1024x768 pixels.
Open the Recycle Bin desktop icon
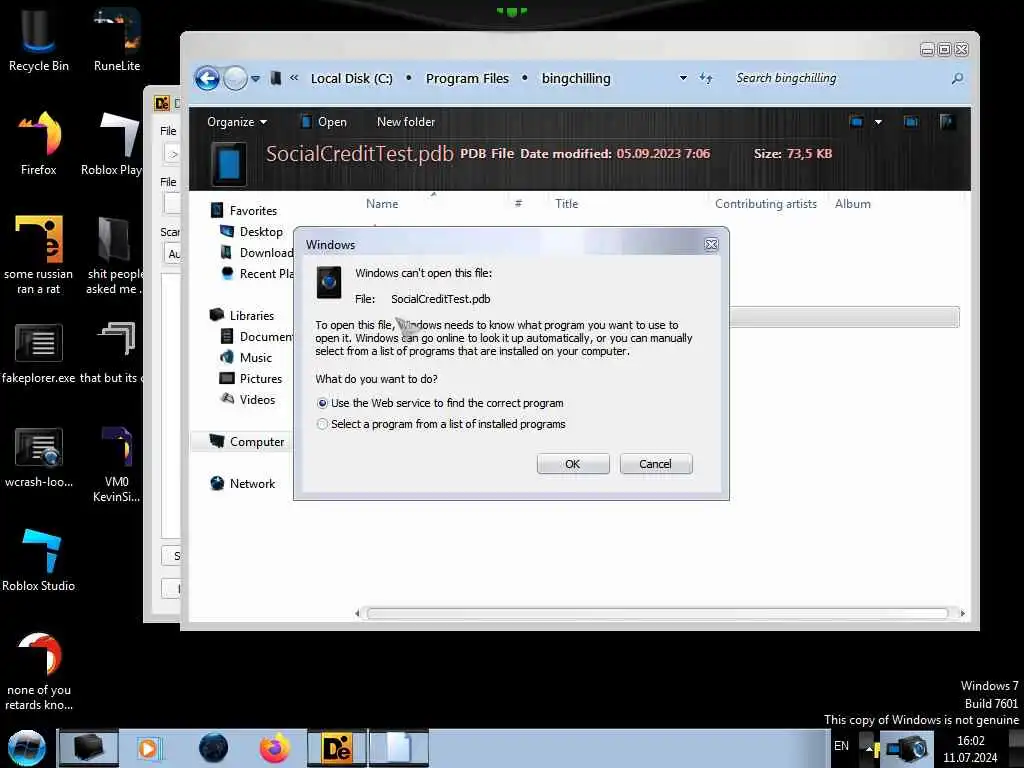pyautogui.click(x=38, y=38)
